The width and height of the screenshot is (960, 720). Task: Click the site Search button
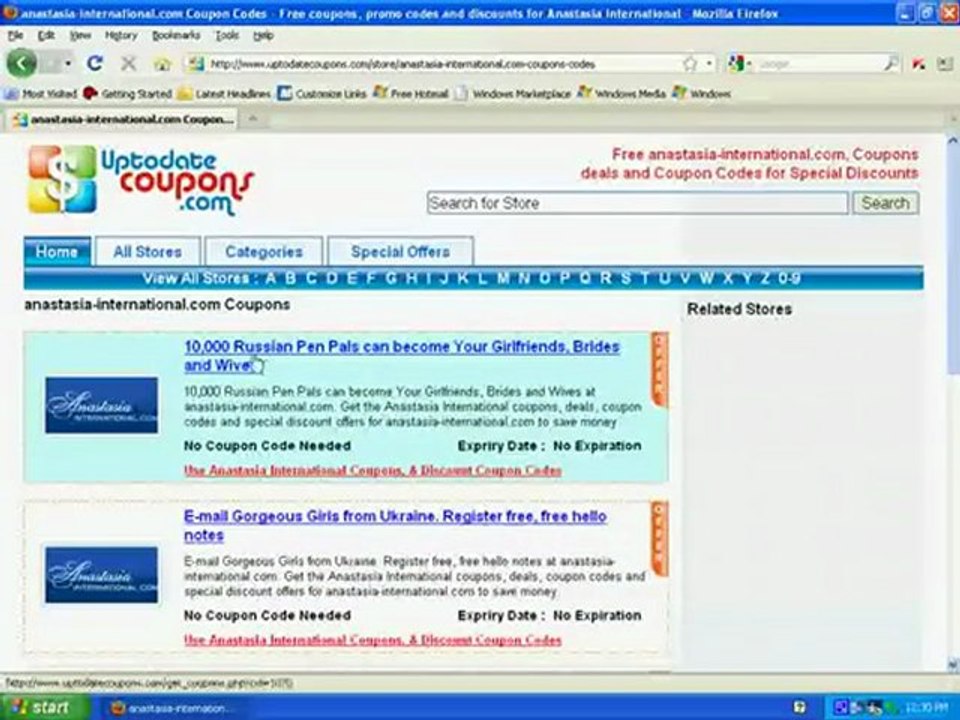click(x=885, y=203)
